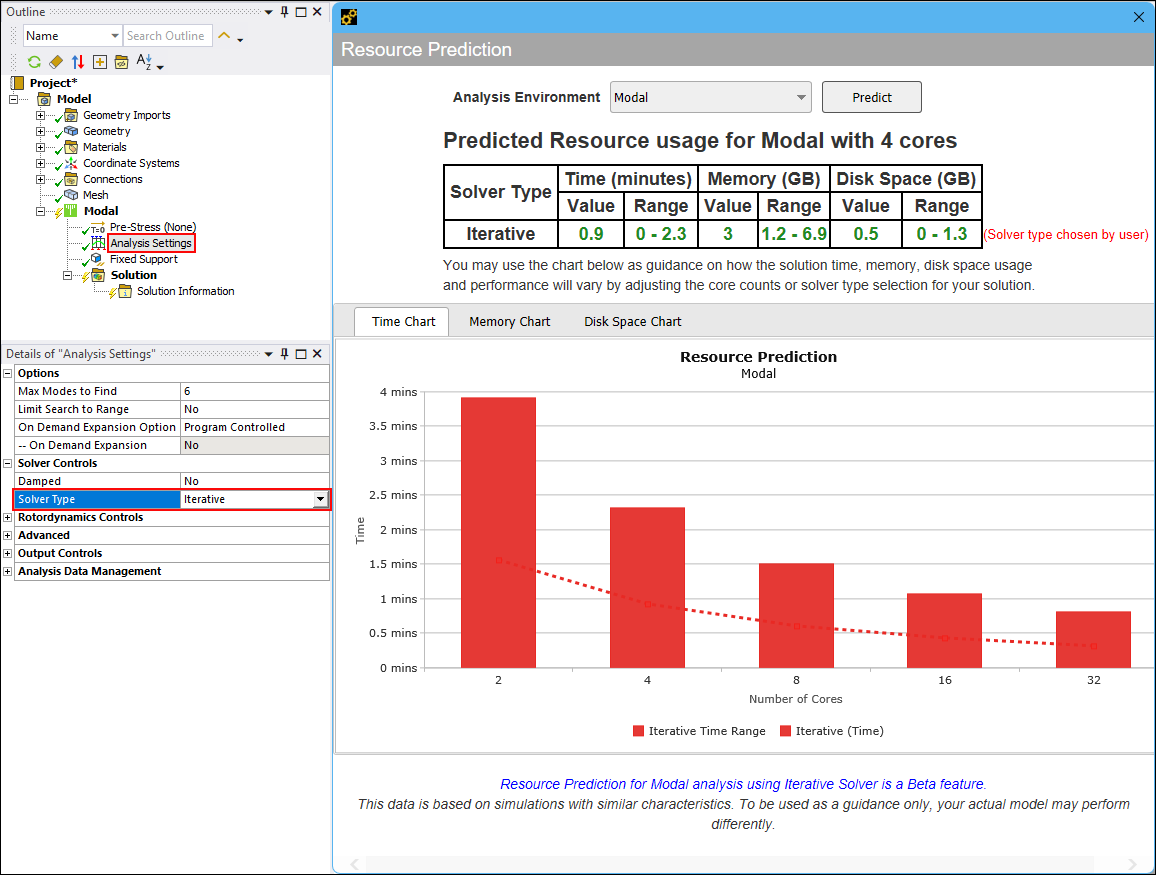The width and height of the screenshot is (1156, 875).
Task: Open Solution Information under Solution
Action: pos(184,291)
